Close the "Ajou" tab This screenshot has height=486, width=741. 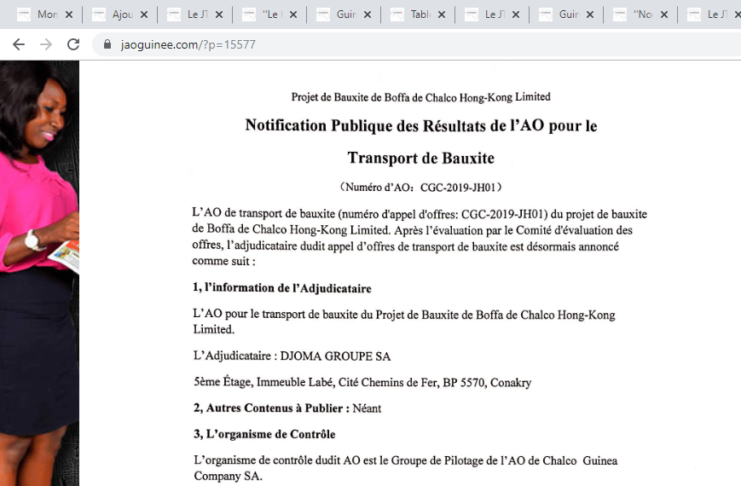point(144,15)
